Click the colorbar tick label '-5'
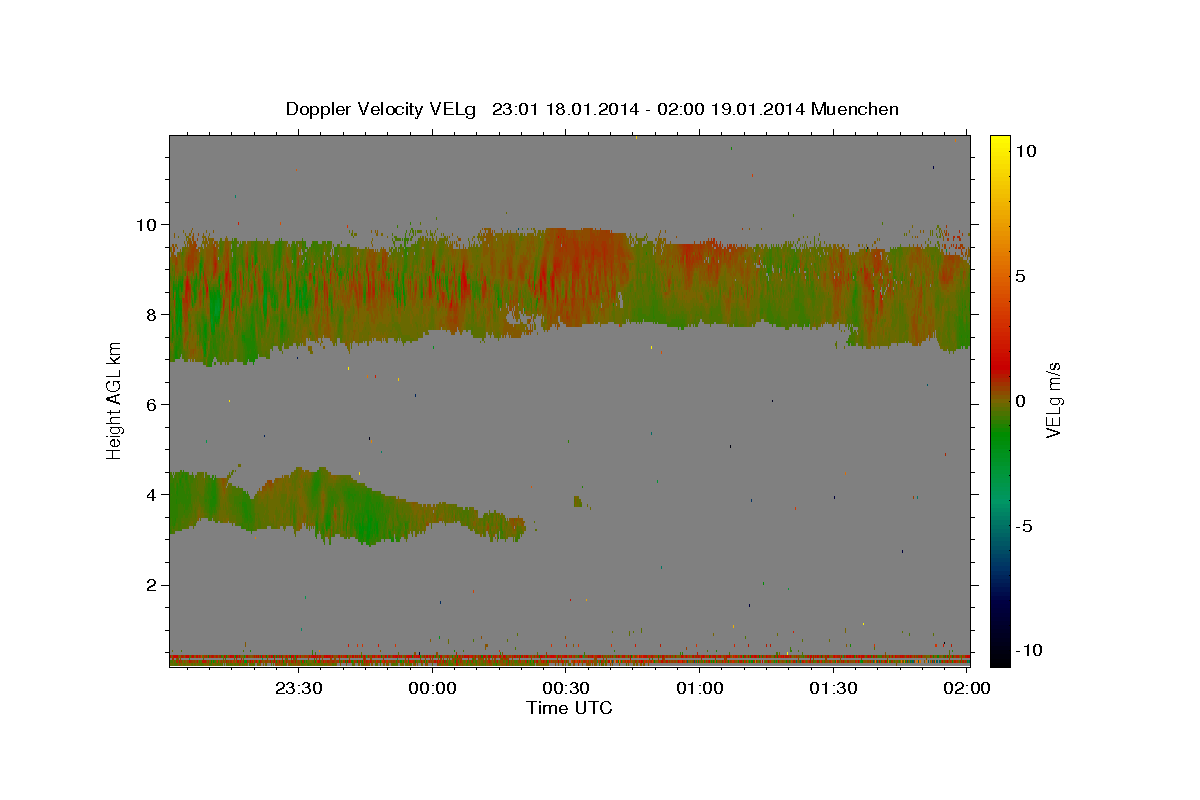Image resolution: width=1200 pixels, height=800 pixels. pos(1024,526)
